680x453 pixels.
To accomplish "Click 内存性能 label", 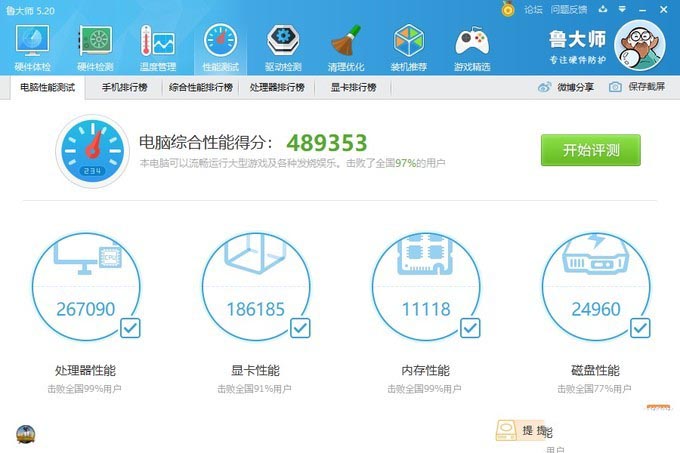I will 425,371.
